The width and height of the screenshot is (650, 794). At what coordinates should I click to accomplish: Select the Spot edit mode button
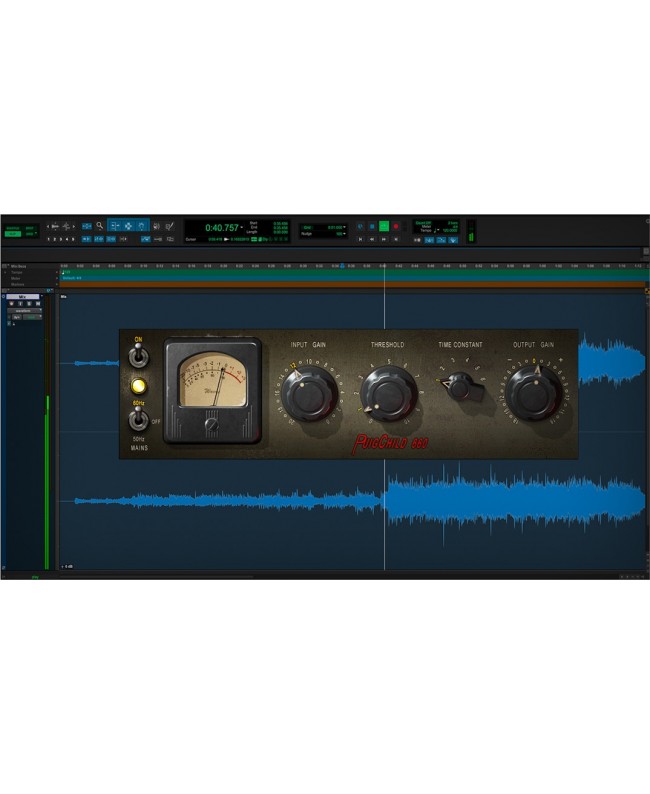pyautogui.click(x=30, y=228)
